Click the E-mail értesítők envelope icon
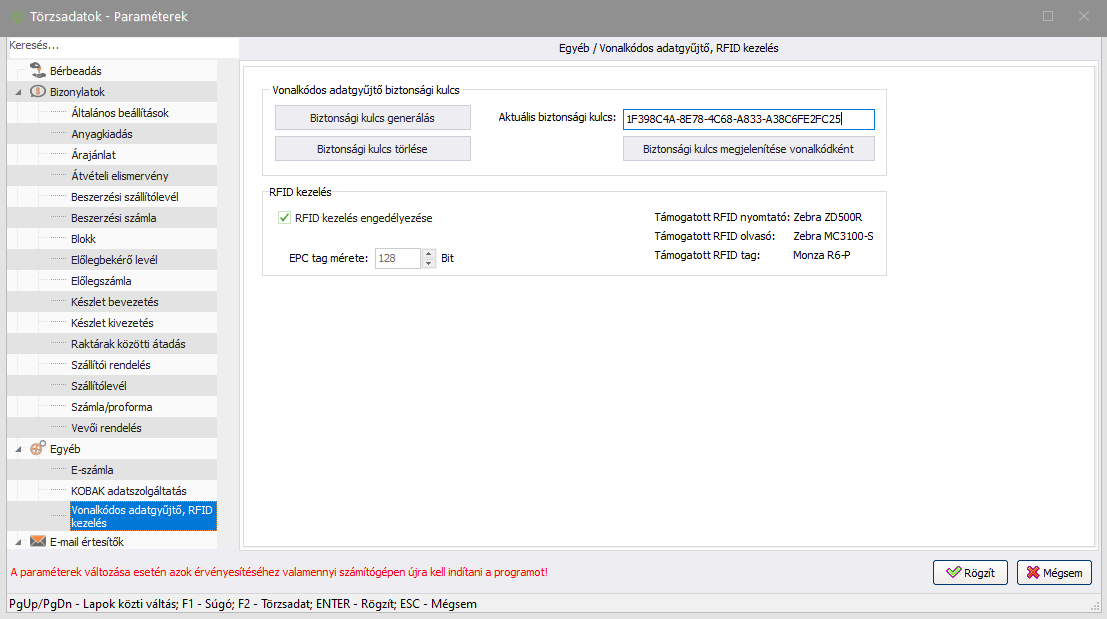 click(38, 542)
